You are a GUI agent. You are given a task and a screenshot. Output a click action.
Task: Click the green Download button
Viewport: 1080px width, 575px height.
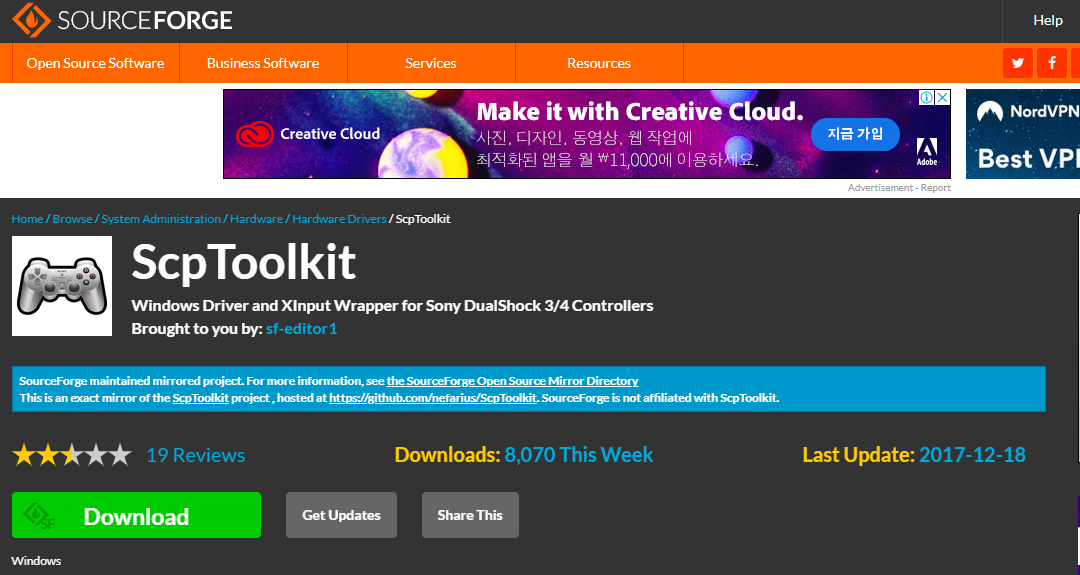tap(136, 515)
